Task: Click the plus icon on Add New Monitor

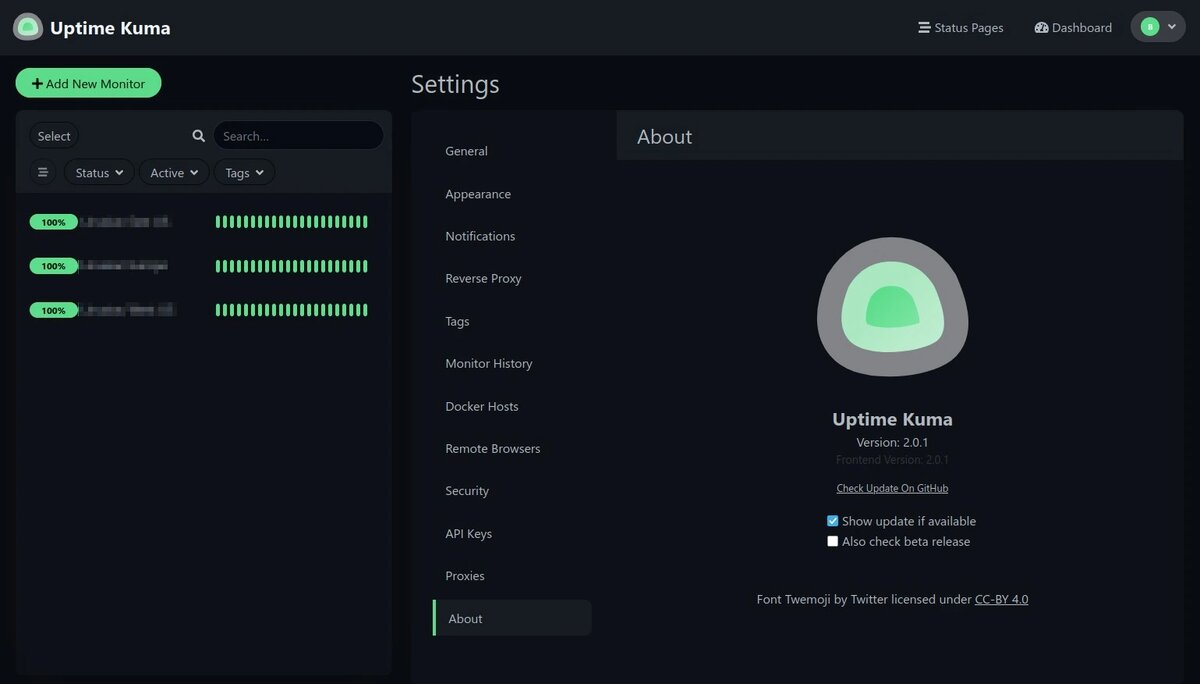Action: [x=38, y=82]
